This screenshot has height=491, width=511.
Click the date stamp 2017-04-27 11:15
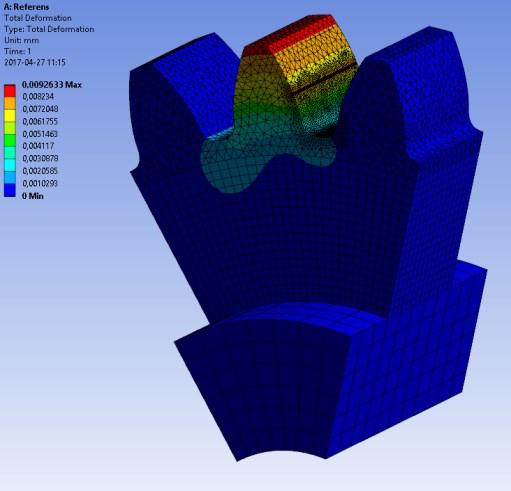click(35, 62)
